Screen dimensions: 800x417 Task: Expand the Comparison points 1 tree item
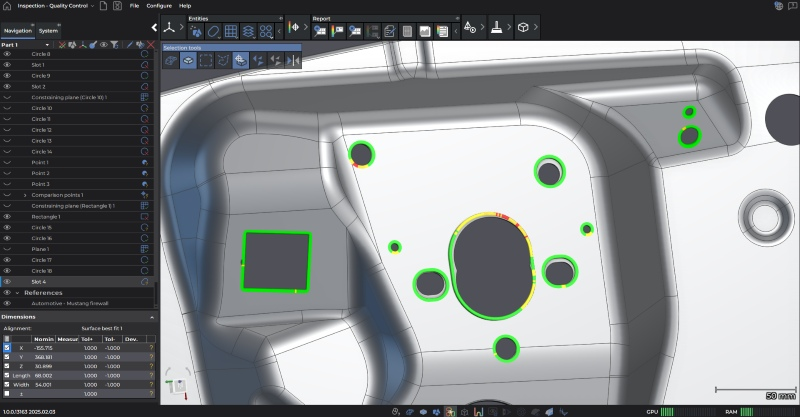25,194
